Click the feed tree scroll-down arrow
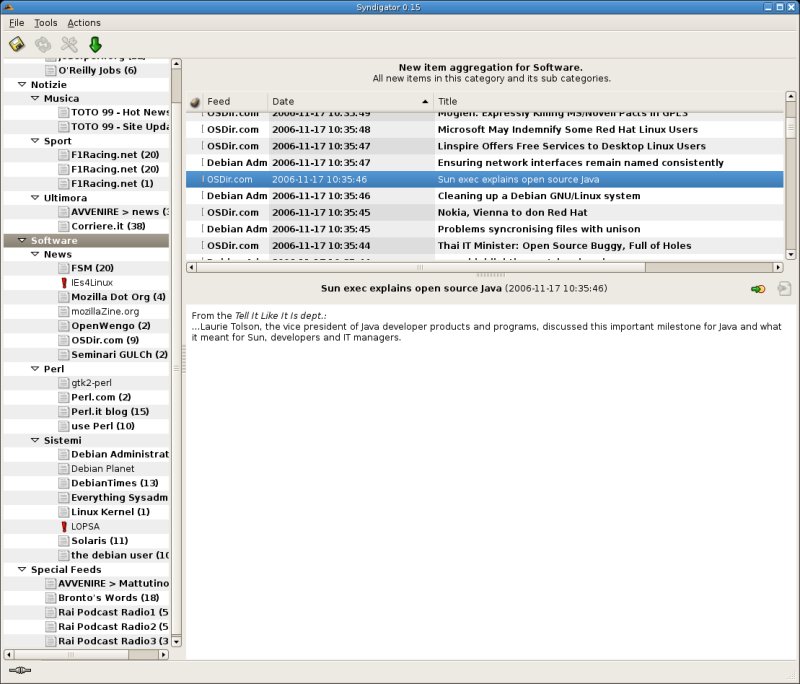Screen dimensions: 800x684 pyautogui.click(x=177, y=642)
